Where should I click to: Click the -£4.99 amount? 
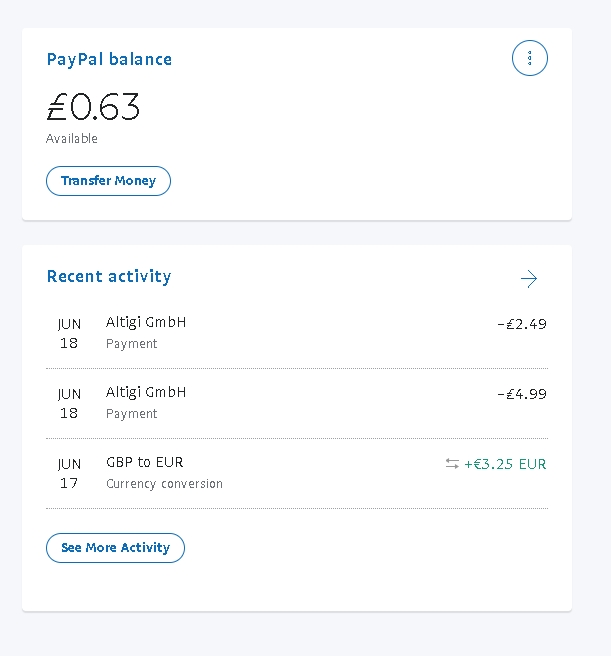[x=522, y=394]
